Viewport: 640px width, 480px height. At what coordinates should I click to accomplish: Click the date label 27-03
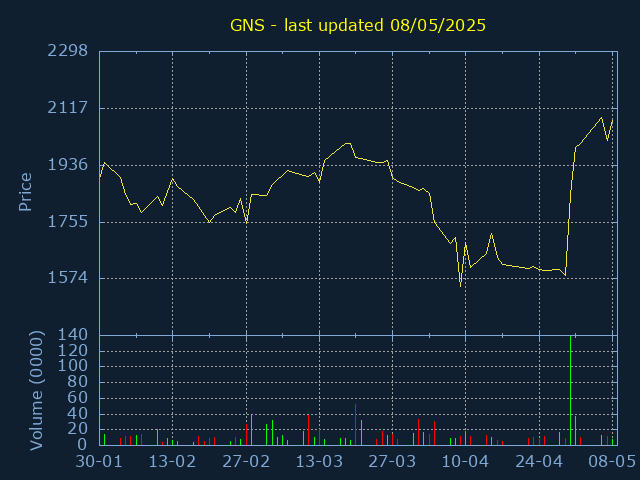click(392, 462)
